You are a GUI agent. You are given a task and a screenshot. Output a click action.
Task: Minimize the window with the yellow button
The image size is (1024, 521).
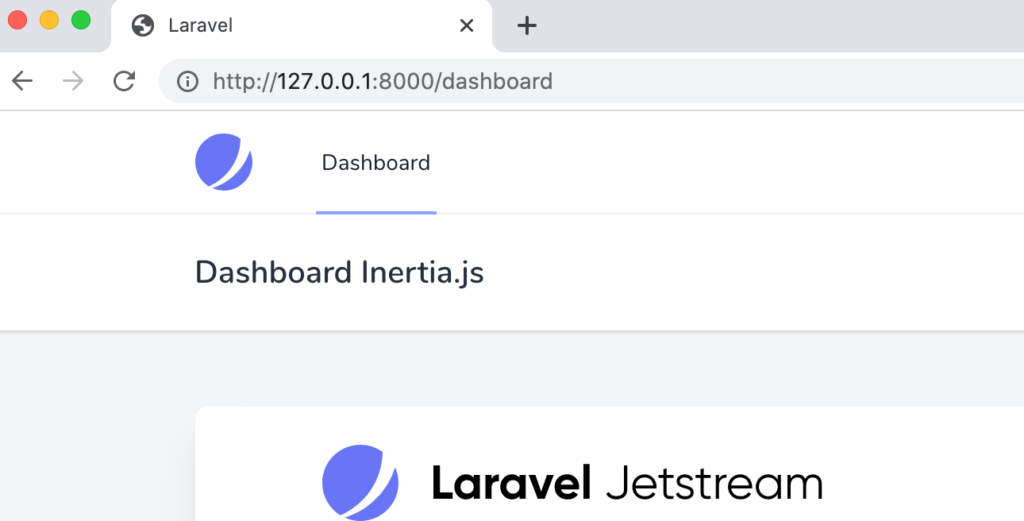[x=49, y=20]
